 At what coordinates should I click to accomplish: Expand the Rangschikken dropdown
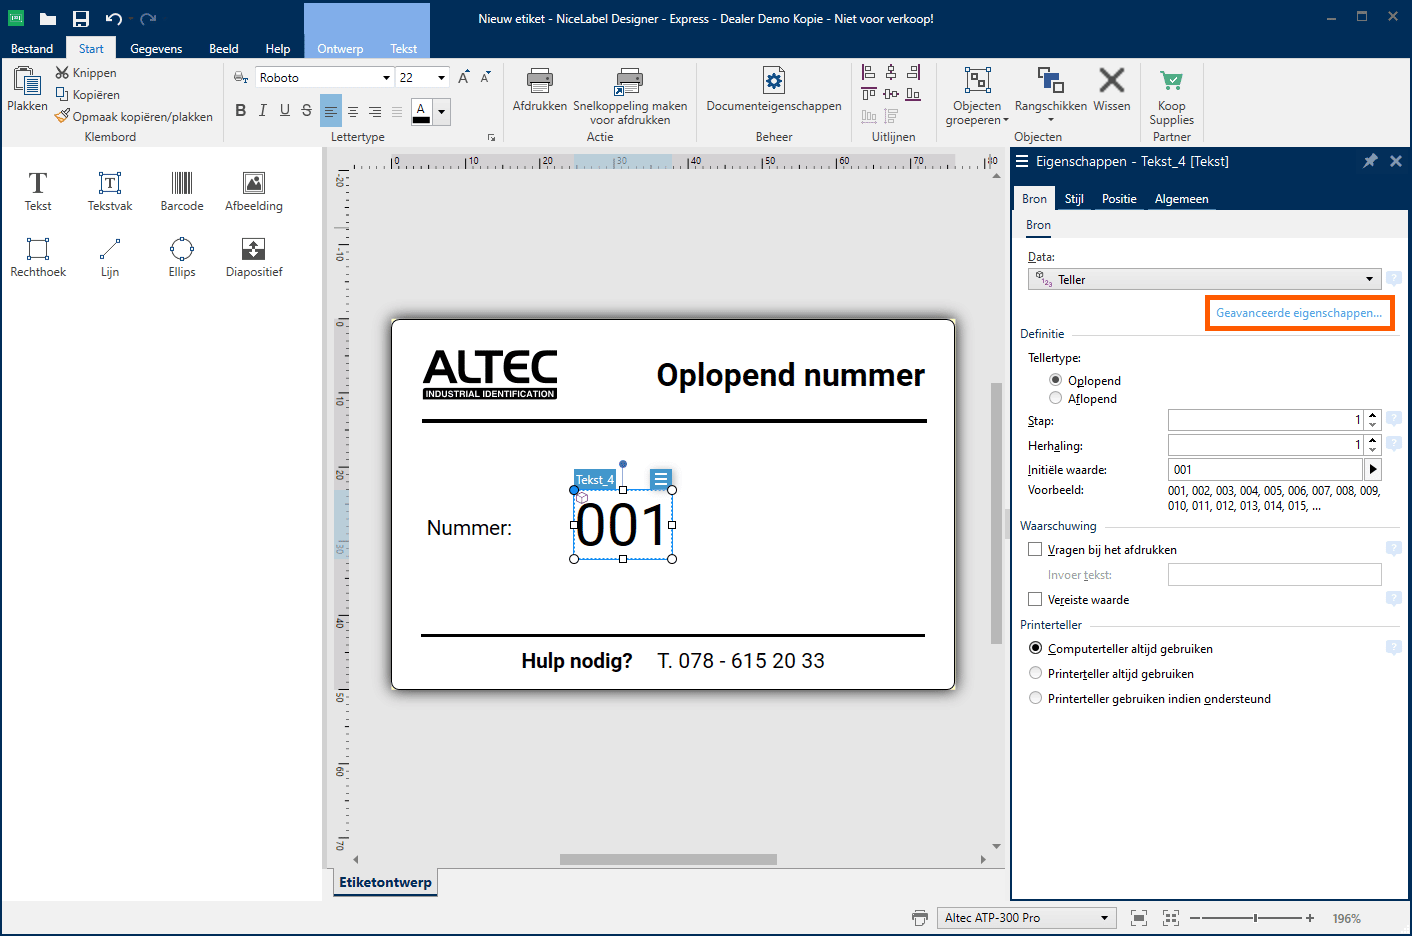pyautogui.click(x=1051, y=120)
